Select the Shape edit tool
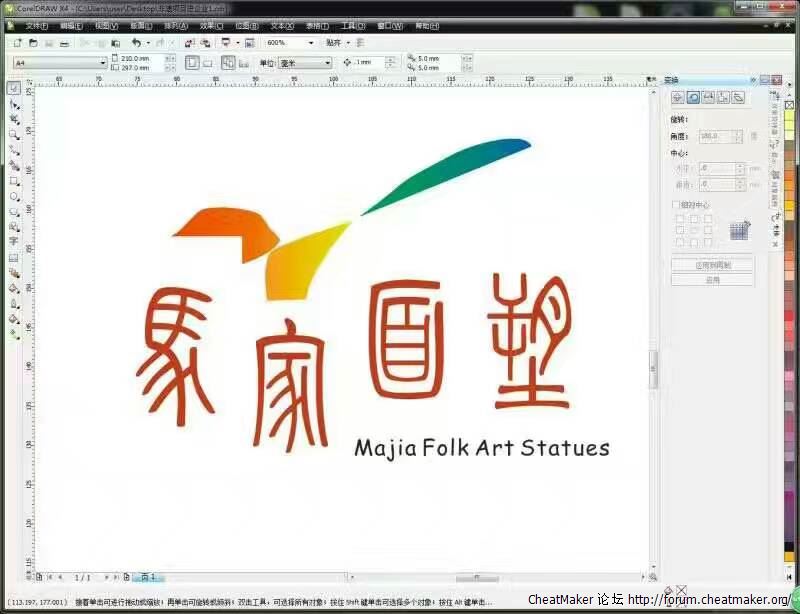The width and height of the screenshot is (800, 614). click(14, 103)
